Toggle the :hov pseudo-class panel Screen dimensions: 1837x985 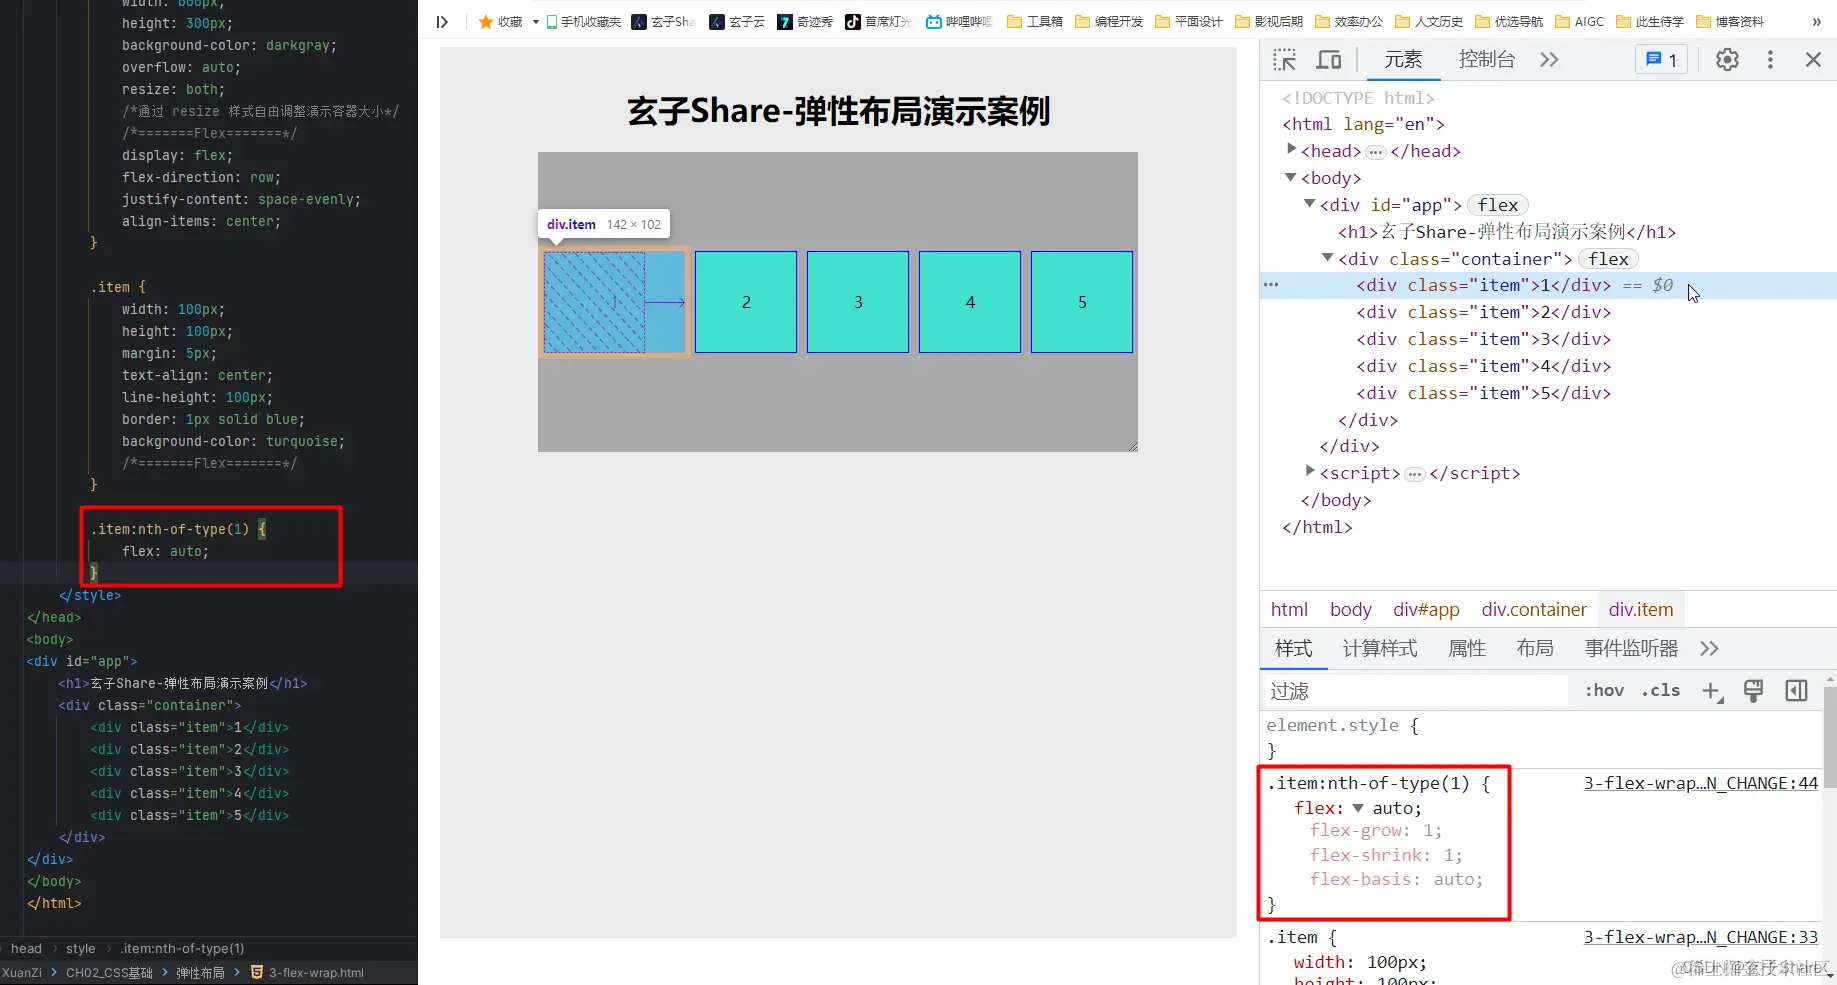tap(1603, 690)
